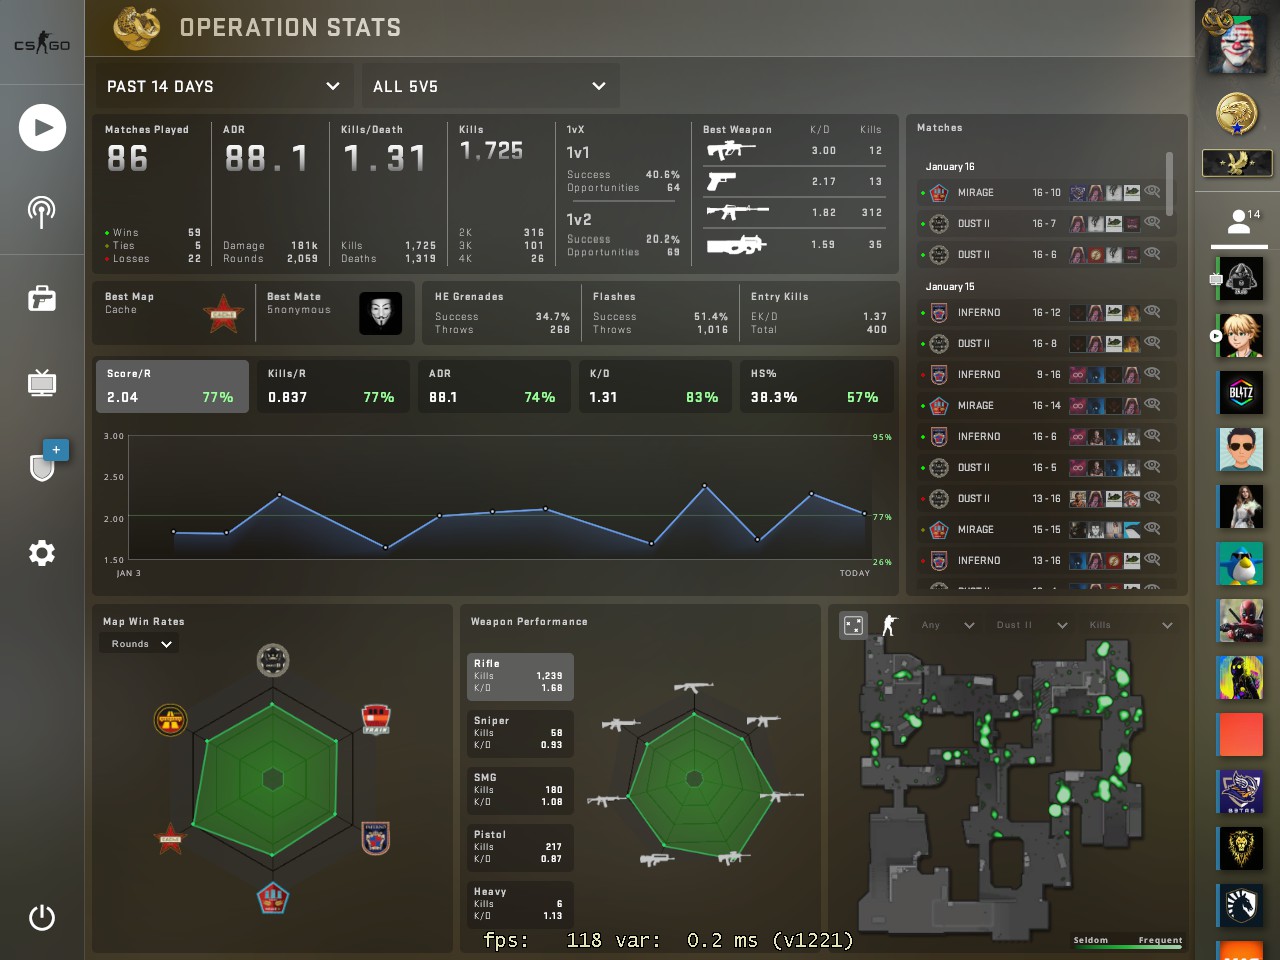1280x960 pixels.
Task: Toggle the eye icon on Inferno 9-16
Action: coord(1152,373)
